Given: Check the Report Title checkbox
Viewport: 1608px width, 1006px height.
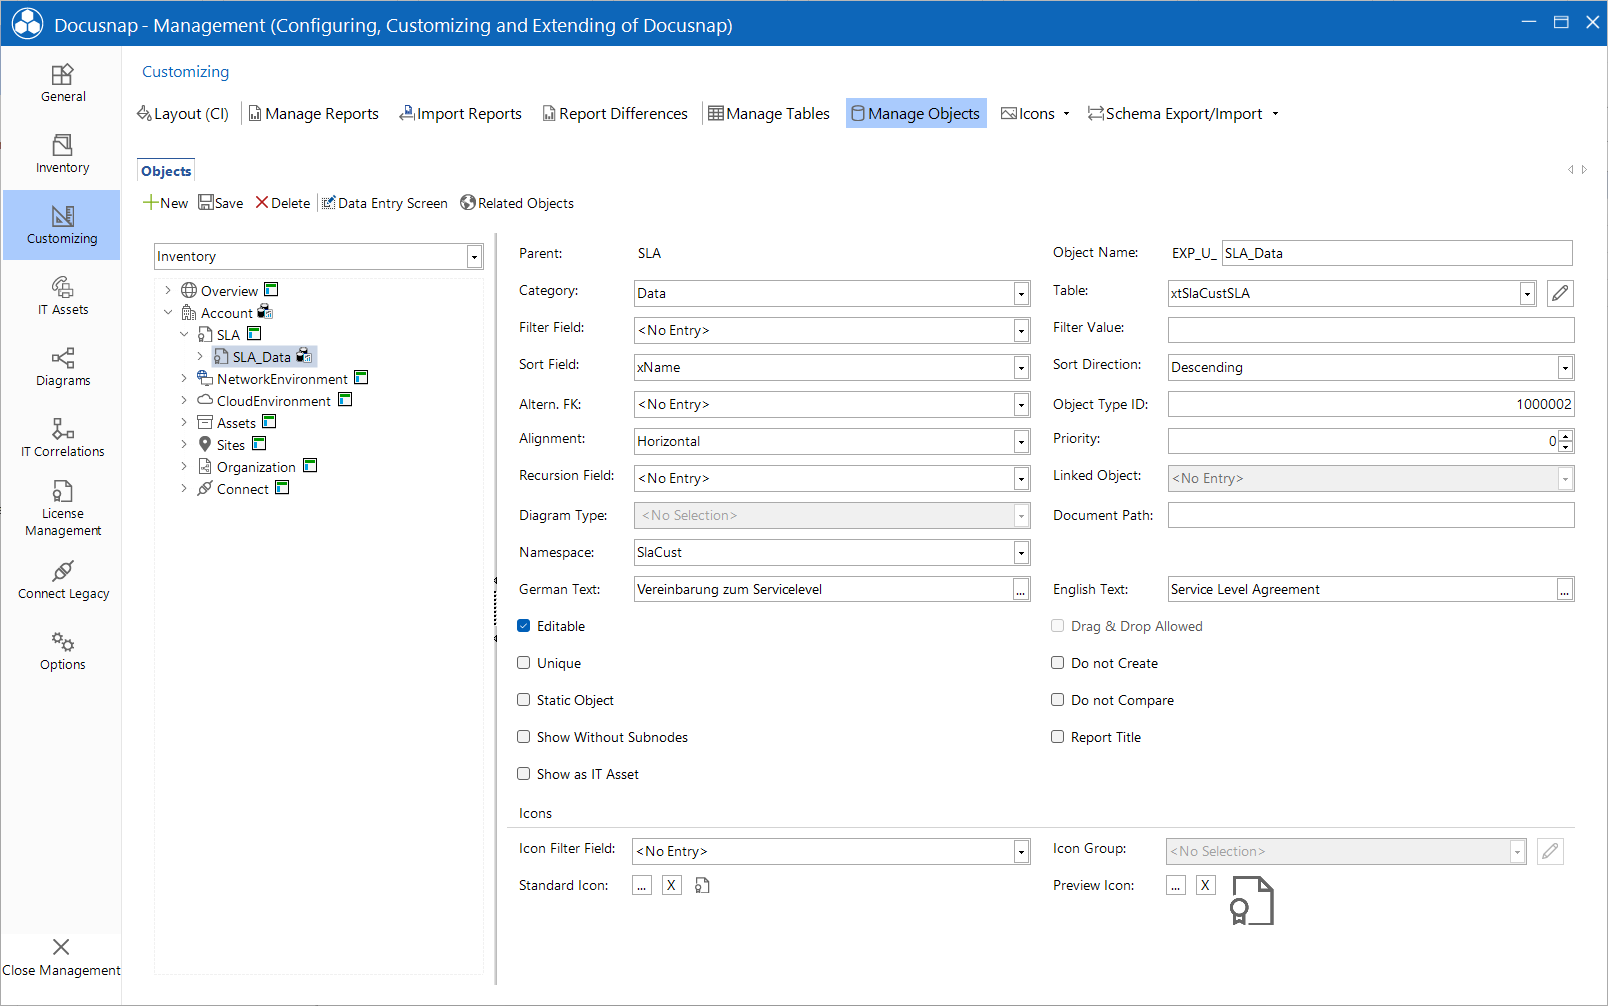Looking at the screenshot, I should pyautogui.click(x=1057, y=737).
